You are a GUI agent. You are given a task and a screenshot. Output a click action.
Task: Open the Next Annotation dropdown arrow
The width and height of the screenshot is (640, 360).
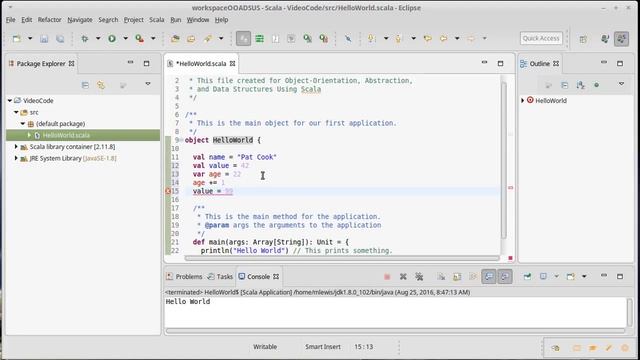tap(386, 39)
